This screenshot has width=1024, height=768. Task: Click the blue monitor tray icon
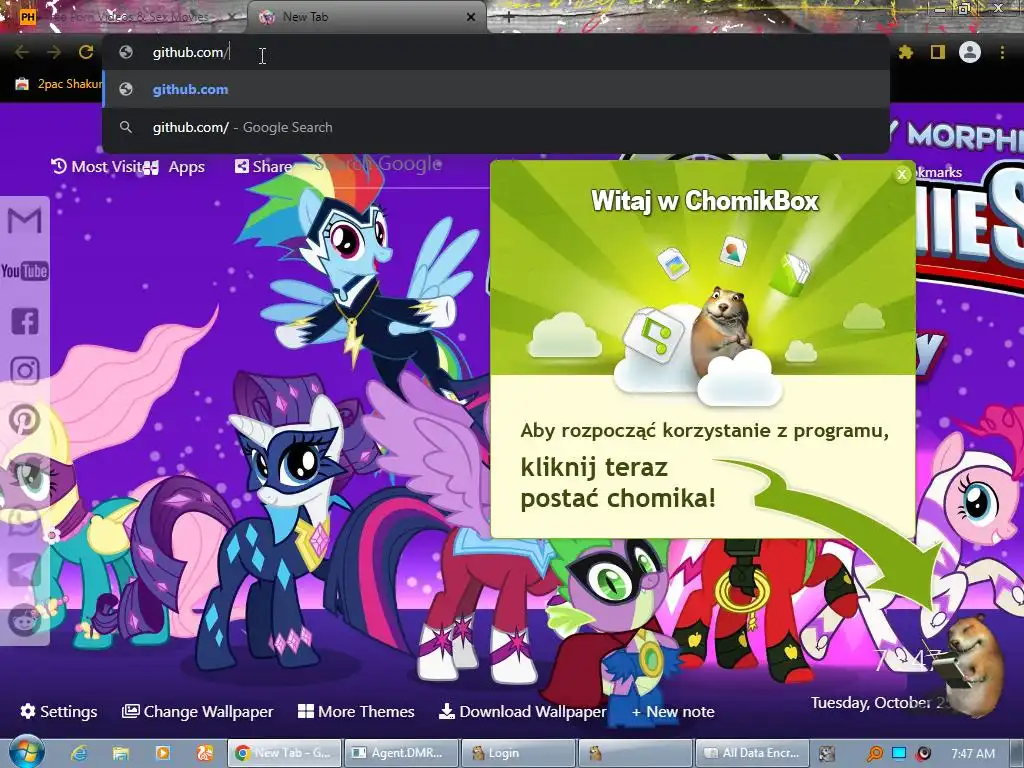(x=899, y=754)
